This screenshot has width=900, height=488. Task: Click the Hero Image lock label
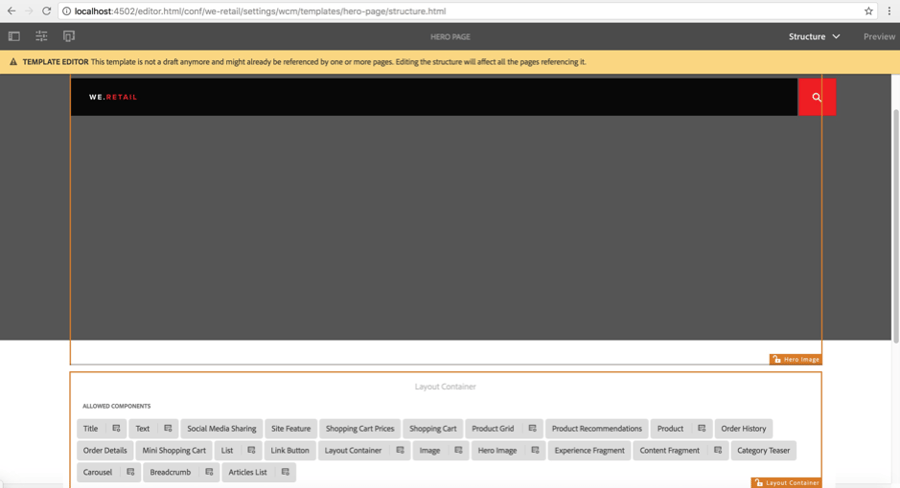pyautogui.click(x=796, y=359)
